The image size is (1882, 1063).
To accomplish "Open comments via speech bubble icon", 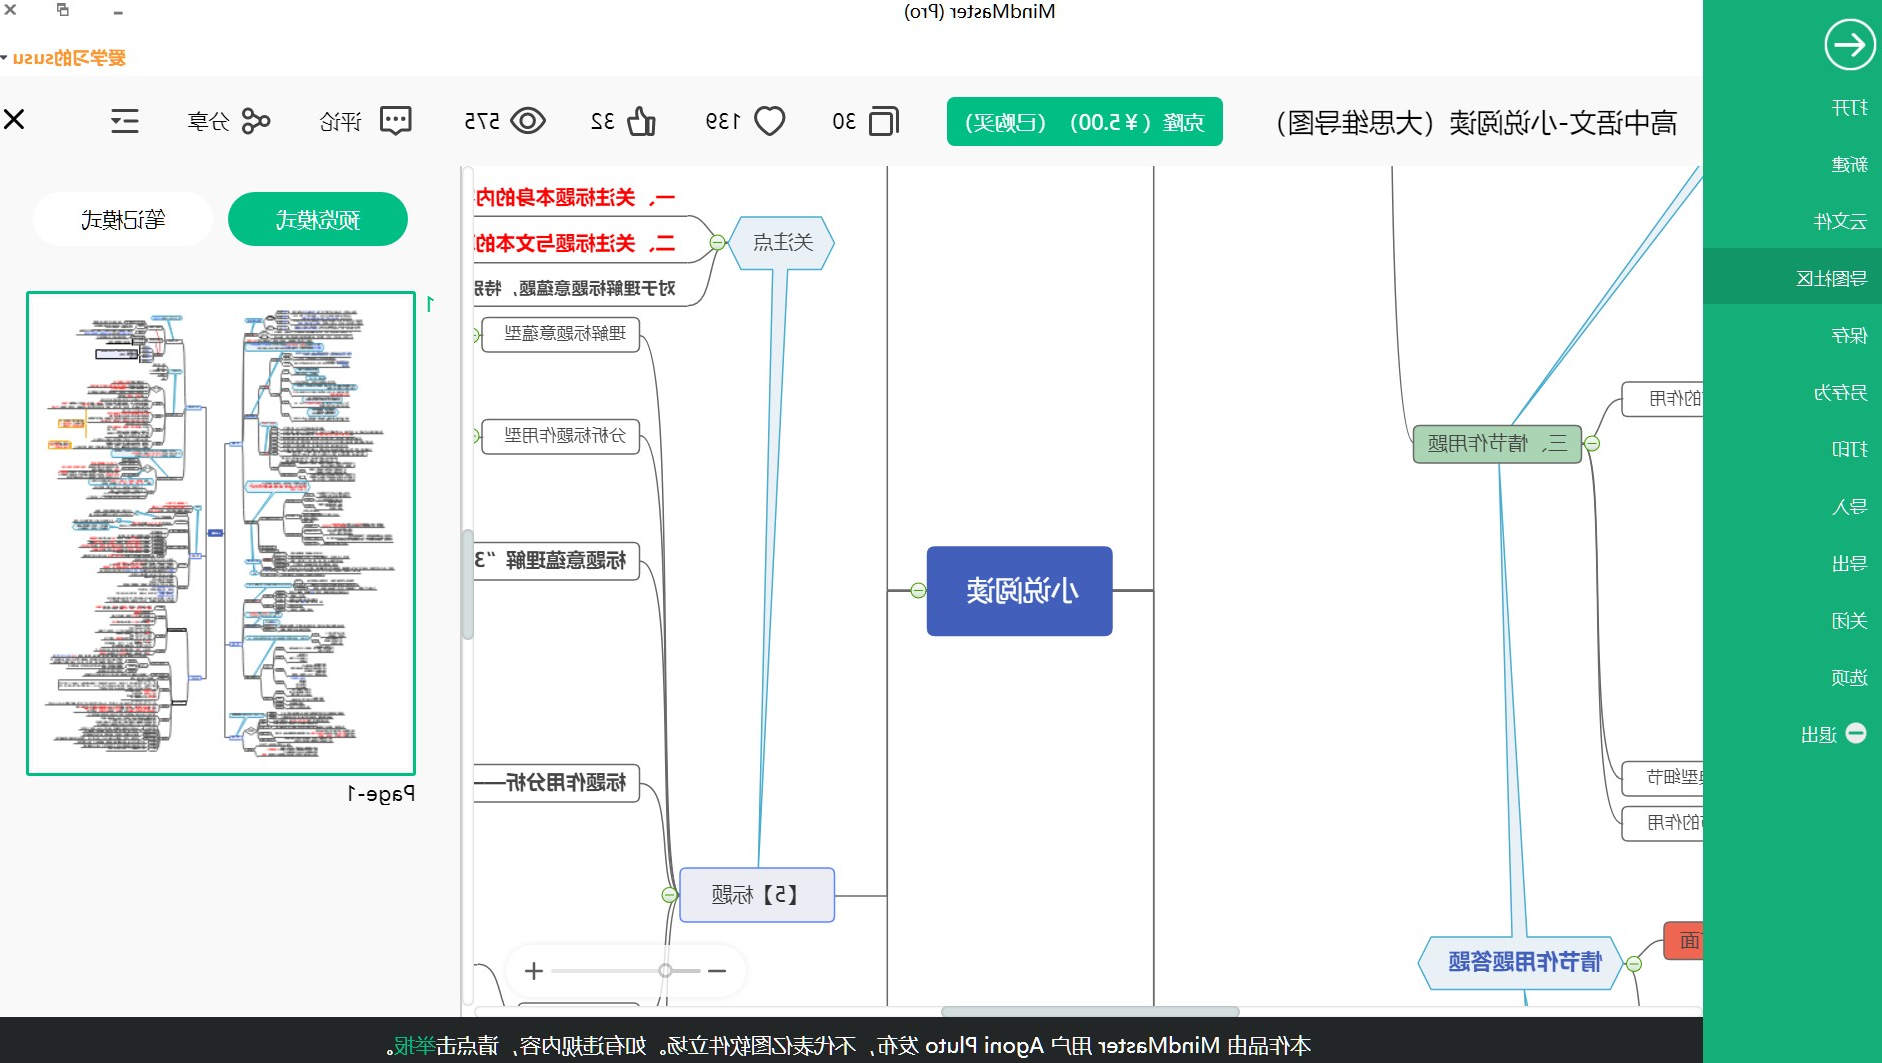I will pos(396,121).
